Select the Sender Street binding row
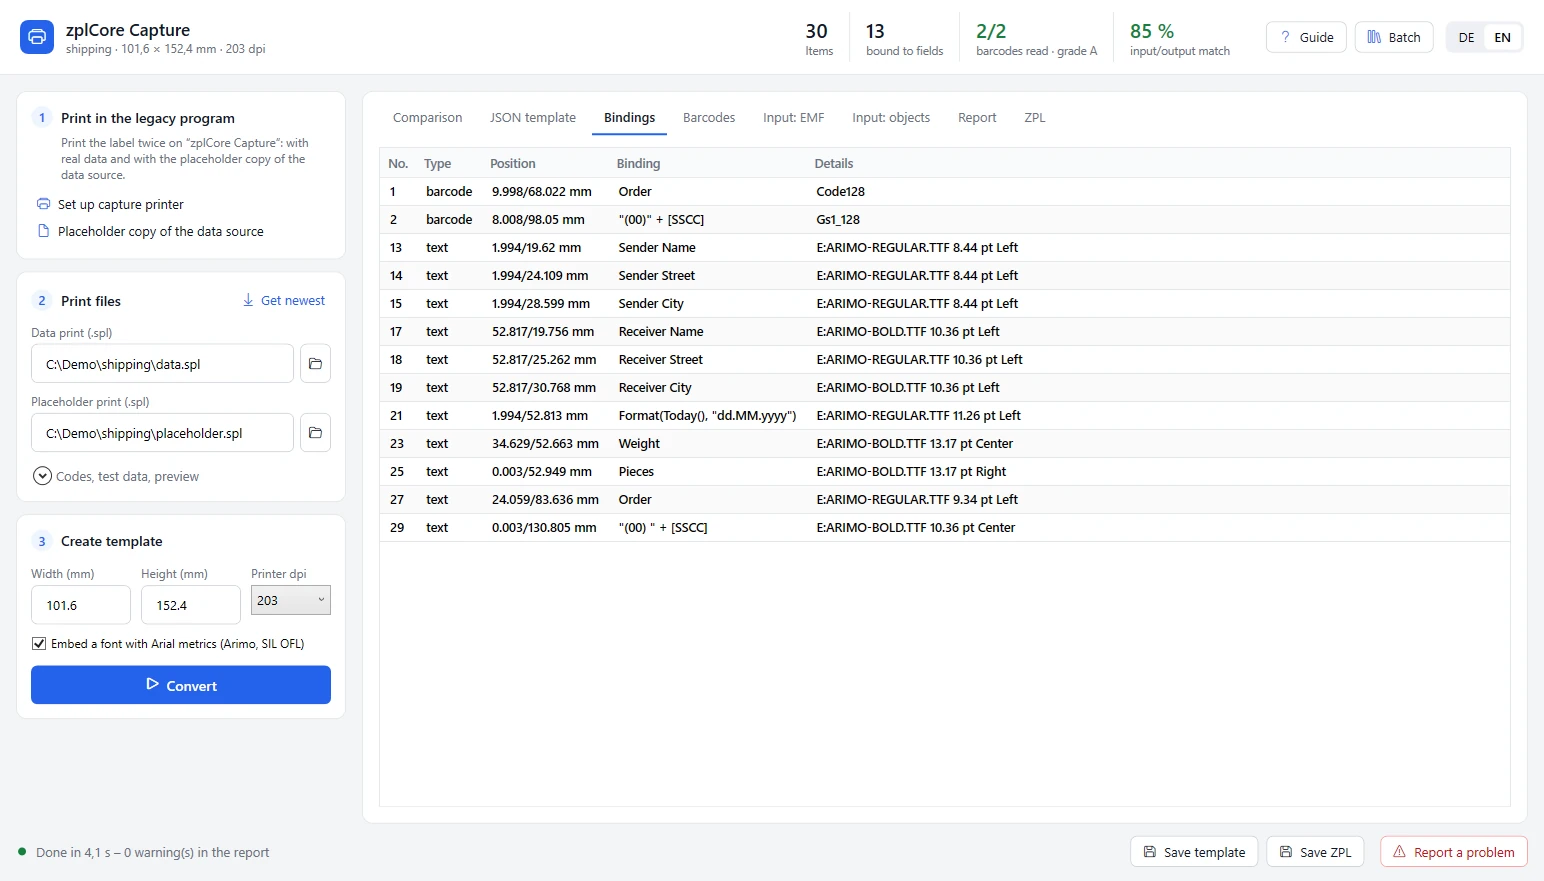This screenshot has height=881, width=1544. (x=945, y=275)
